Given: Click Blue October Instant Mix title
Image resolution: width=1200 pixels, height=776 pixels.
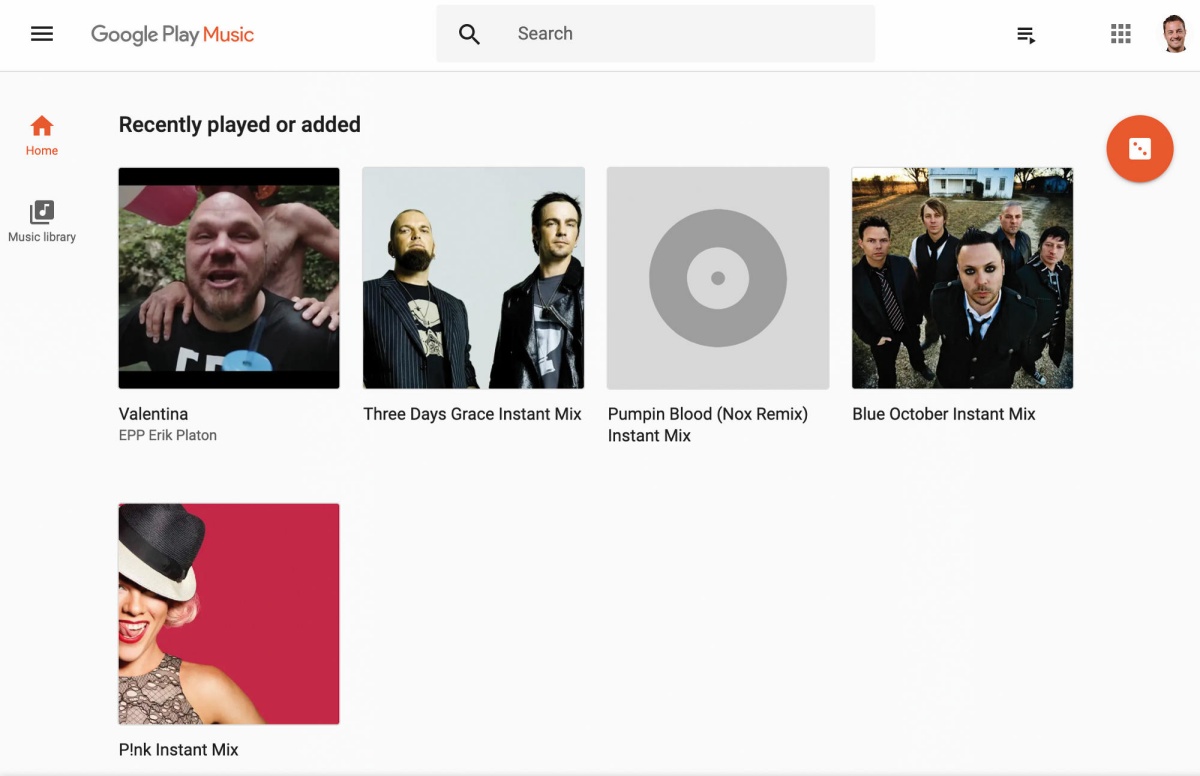Looking at the screenshot, I should [944, 414].
